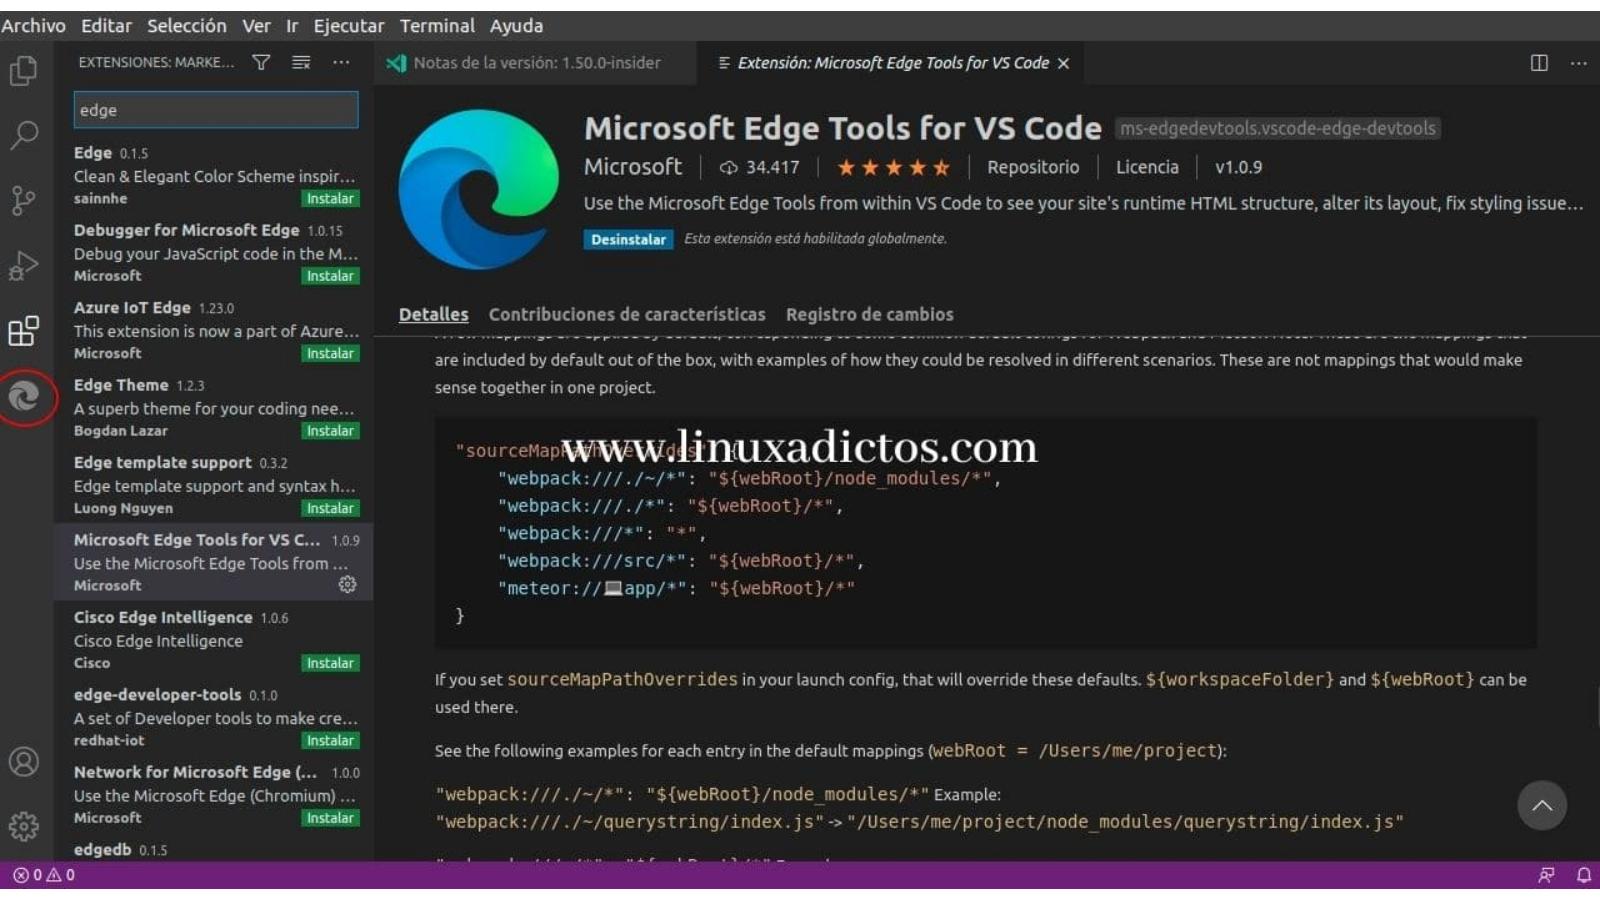Select the edgedb extension list item
The width and height of the screenshot is (1600, 900).
point(214,850)
